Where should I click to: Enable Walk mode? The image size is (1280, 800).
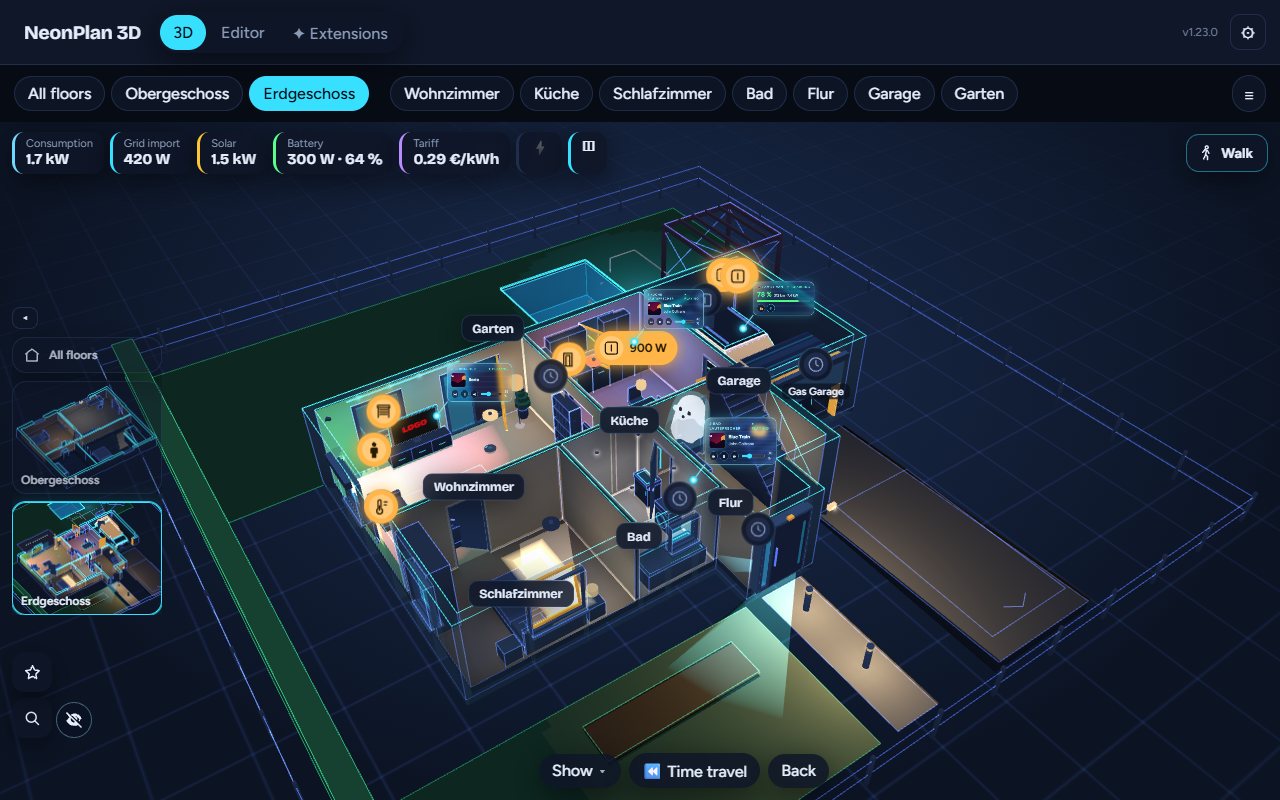pos(1227,153)
